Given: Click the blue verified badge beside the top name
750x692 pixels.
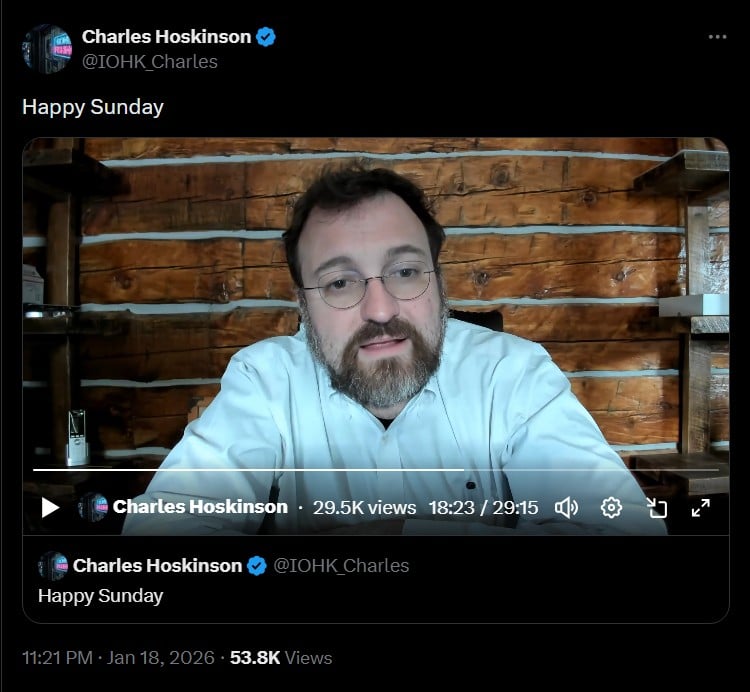Looking at the screenshot, I should tap(265, 37).
